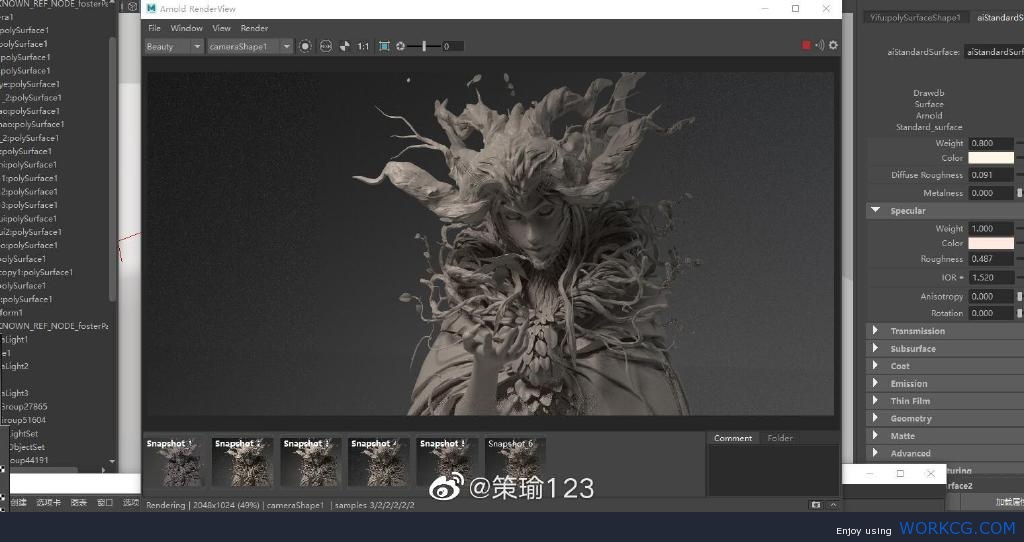Open the Window menu in RenderView

[186, 28]
